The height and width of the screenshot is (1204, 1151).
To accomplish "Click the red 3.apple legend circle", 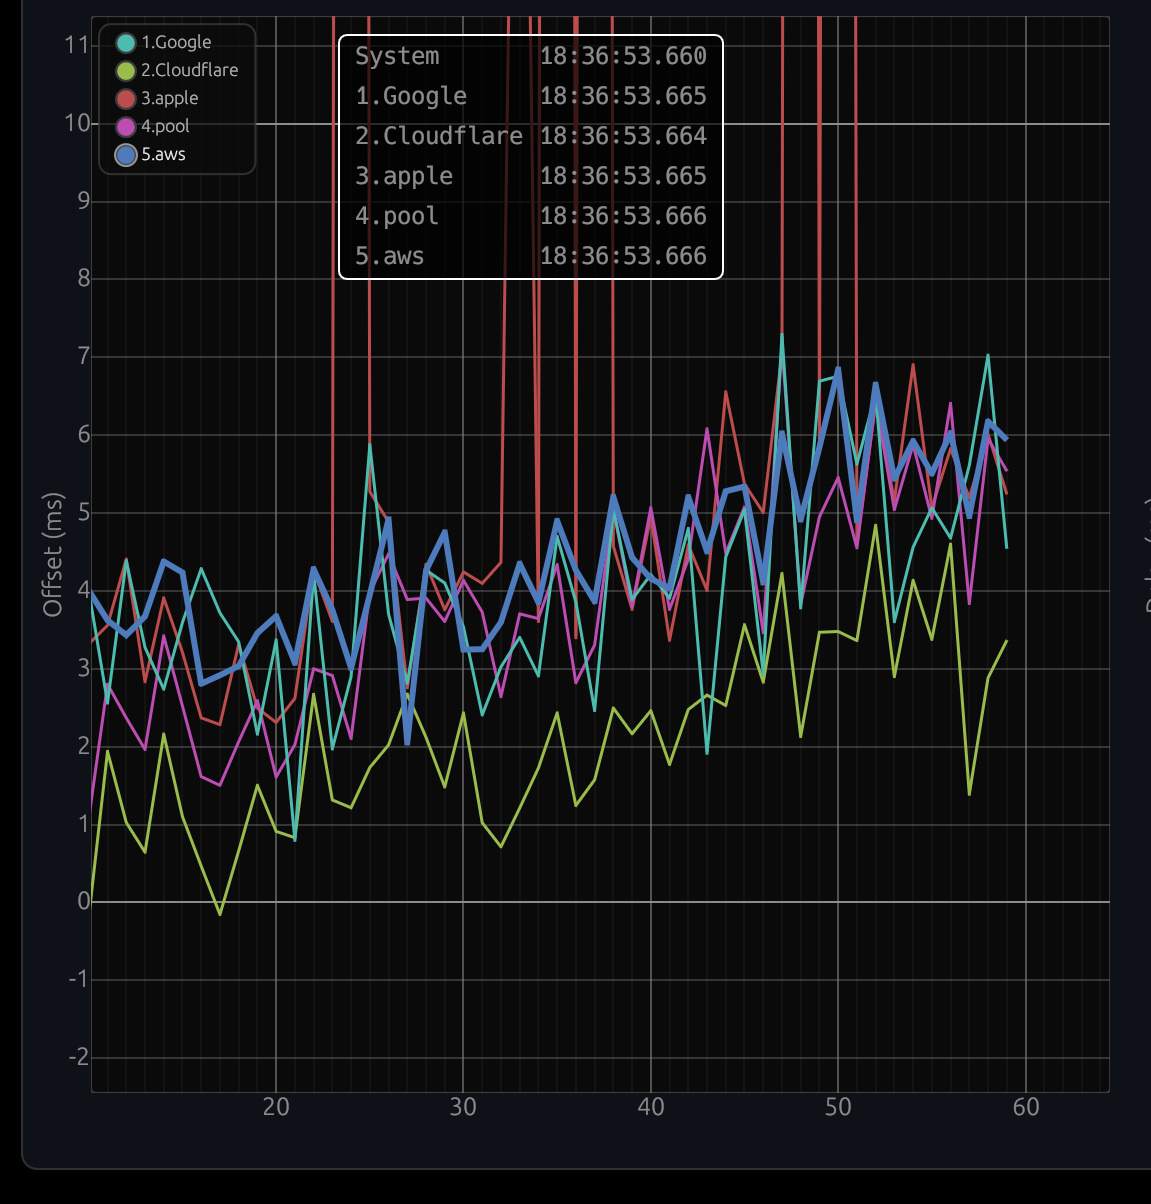I will 126,99.
